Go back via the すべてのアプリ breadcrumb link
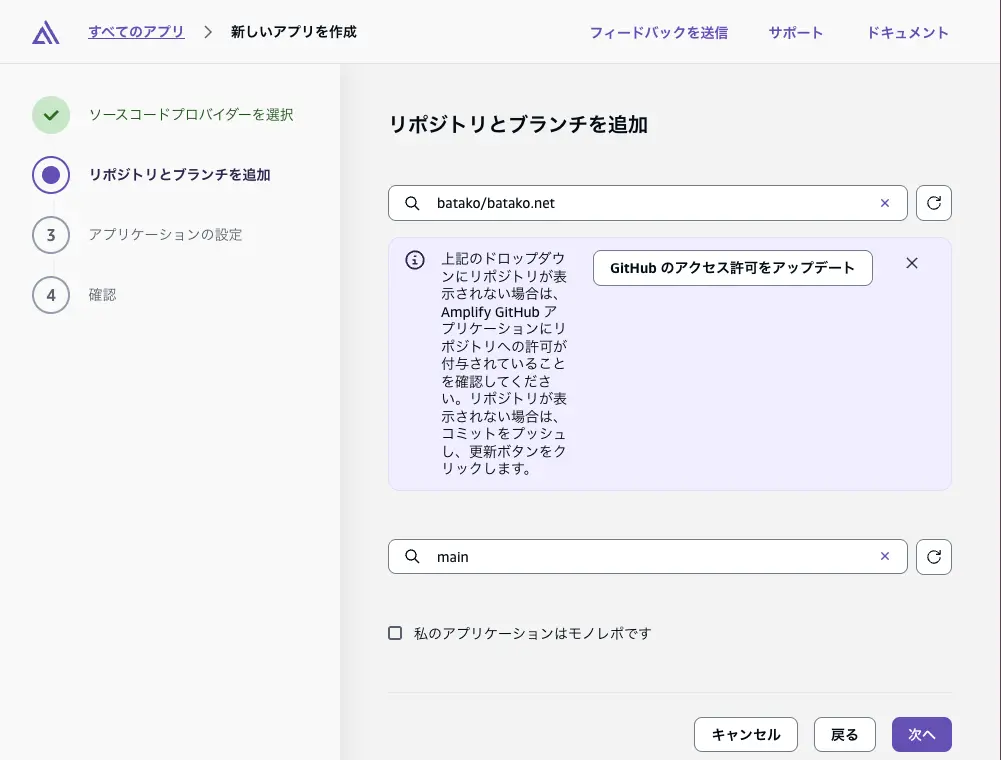The height and width of the screenshot is (760, 1001). [x=136, y=31]
